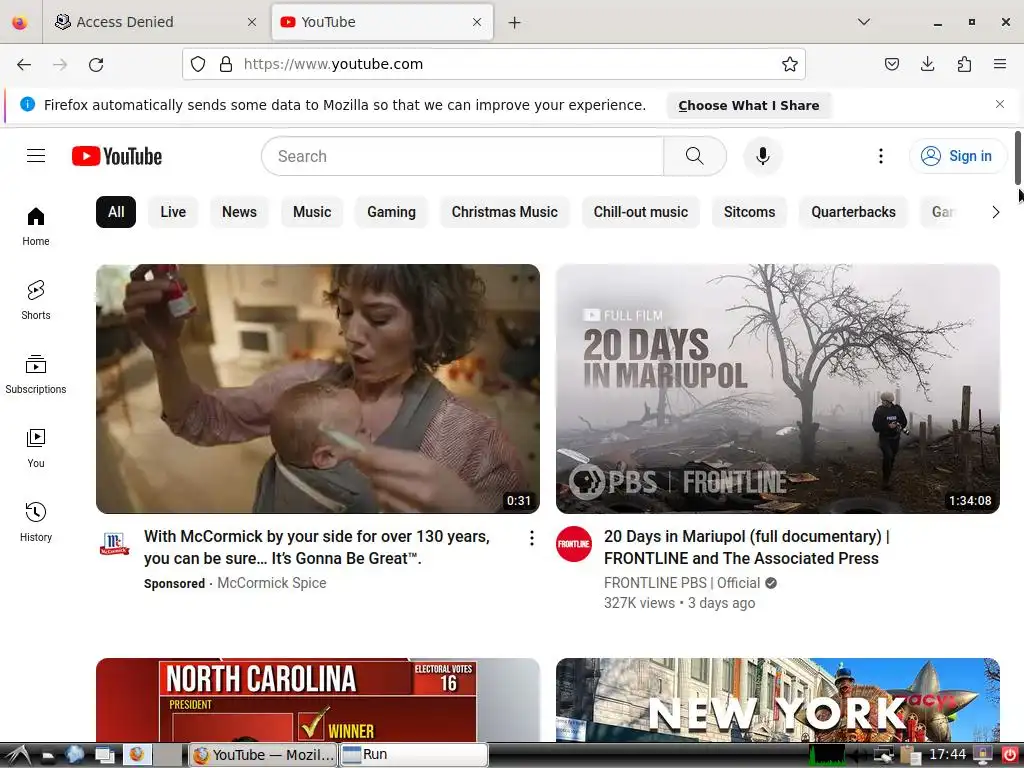Screen dimensions: 1024x768
Task: List all tabs dropdown arrow
Action: [863, 22]
